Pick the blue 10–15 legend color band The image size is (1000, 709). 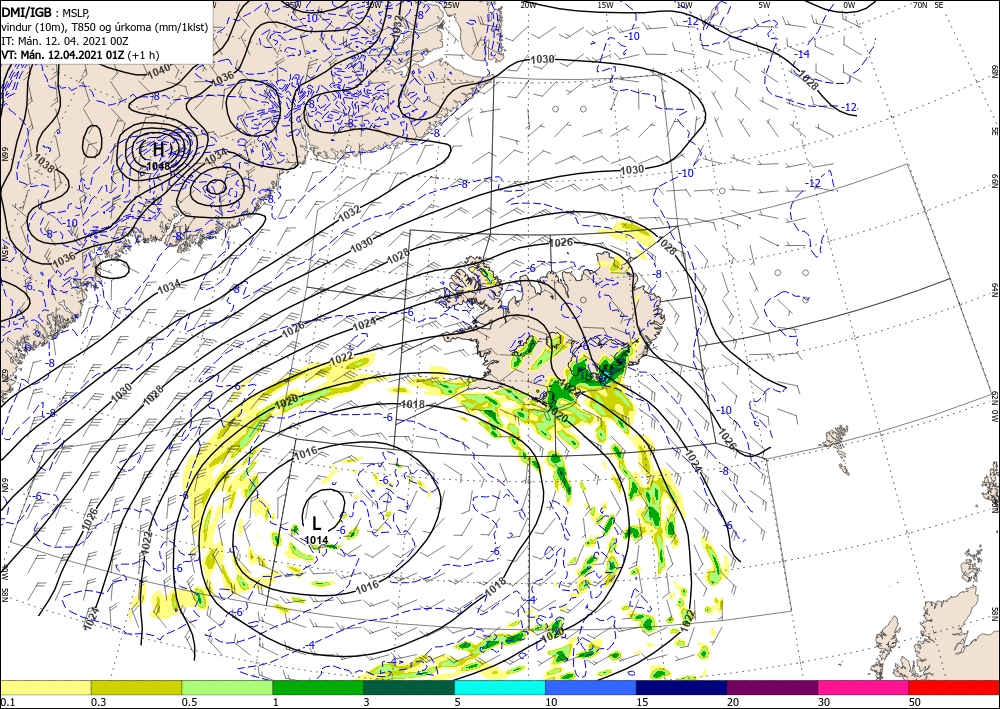(x=591, y=687)
